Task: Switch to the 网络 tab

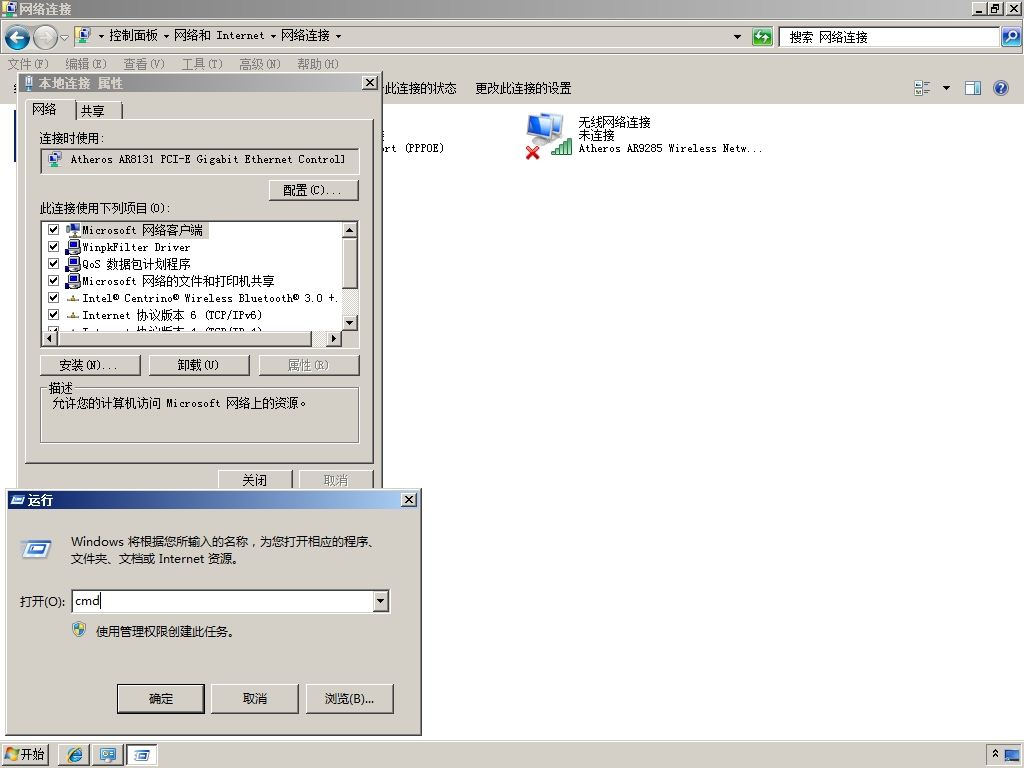Action: coord(44,110)
